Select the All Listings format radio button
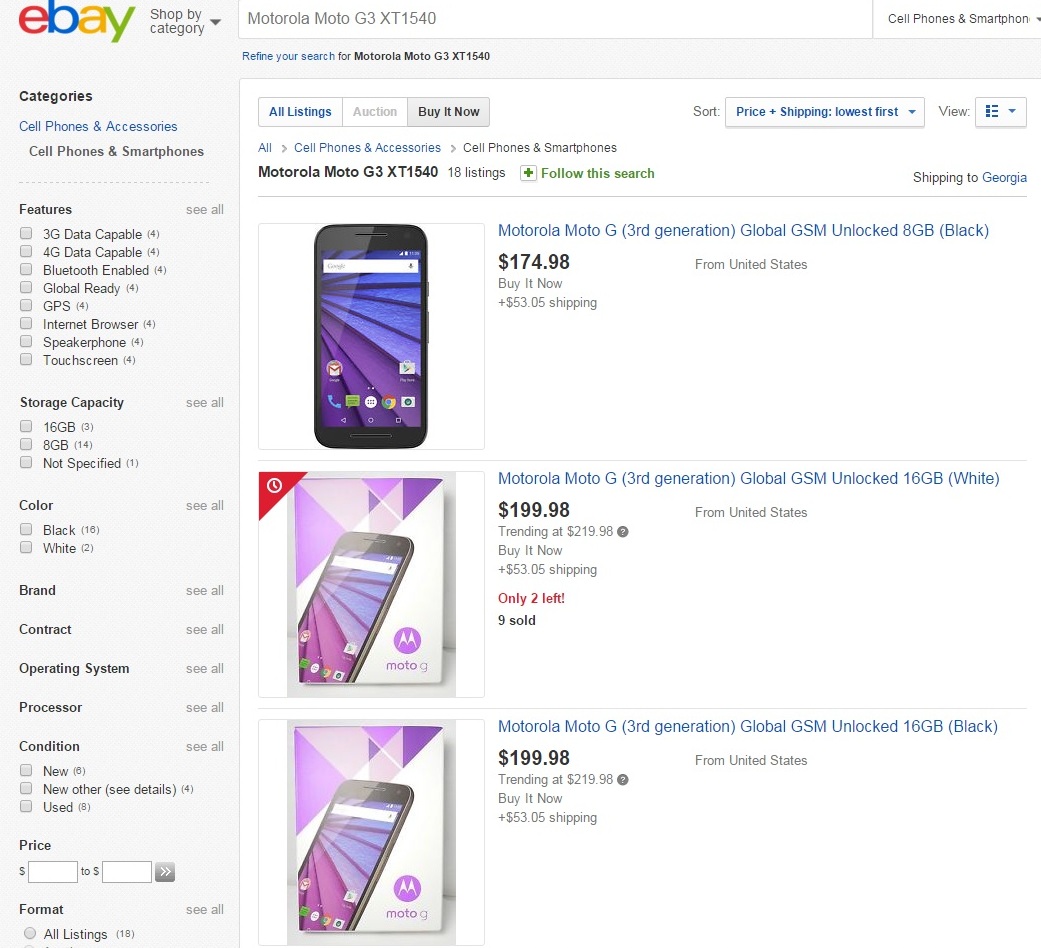1041x948 pixels. [x=30, y=934]
